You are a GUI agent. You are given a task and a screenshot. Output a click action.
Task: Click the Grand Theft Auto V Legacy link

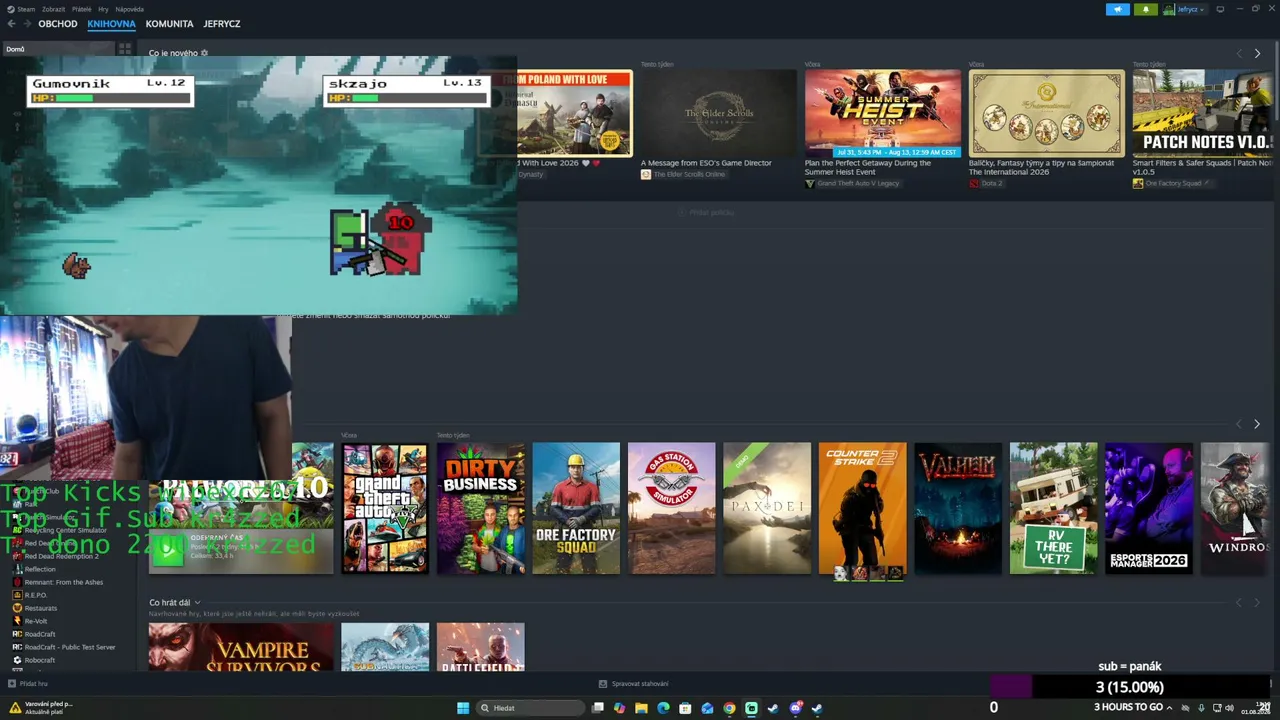(859, 184)
